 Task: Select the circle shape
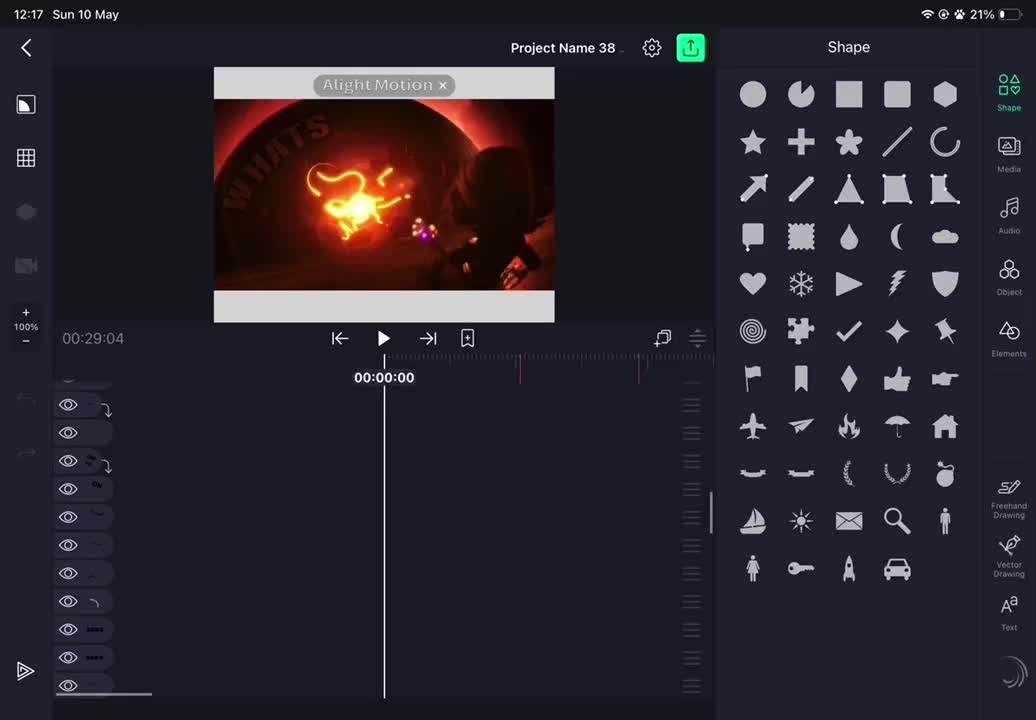753,94
